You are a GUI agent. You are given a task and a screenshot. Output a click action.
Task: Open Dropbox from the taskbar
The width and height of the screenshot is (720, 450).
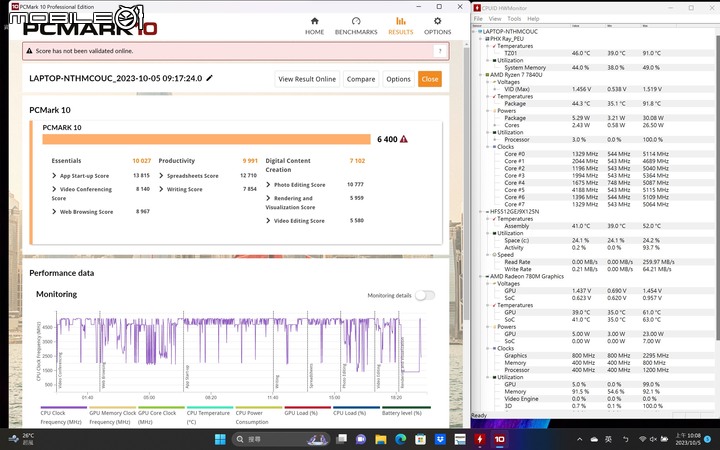[x=440, y=439]
